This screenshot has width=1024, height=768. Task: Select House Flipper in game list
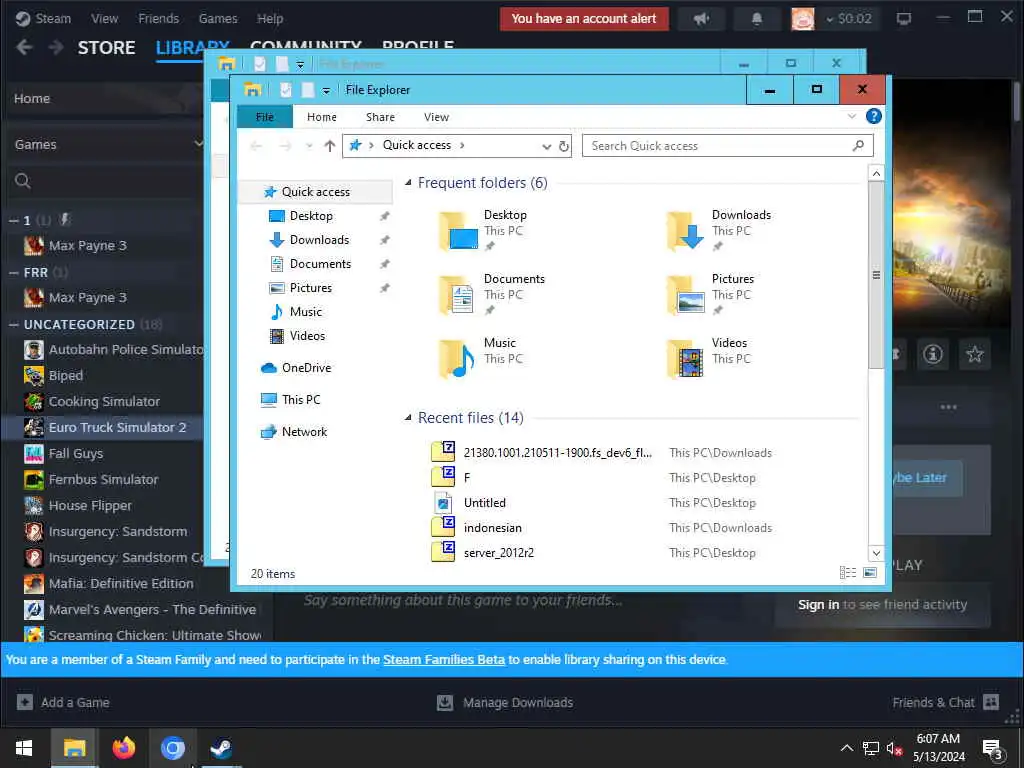(x=90, y=505)
